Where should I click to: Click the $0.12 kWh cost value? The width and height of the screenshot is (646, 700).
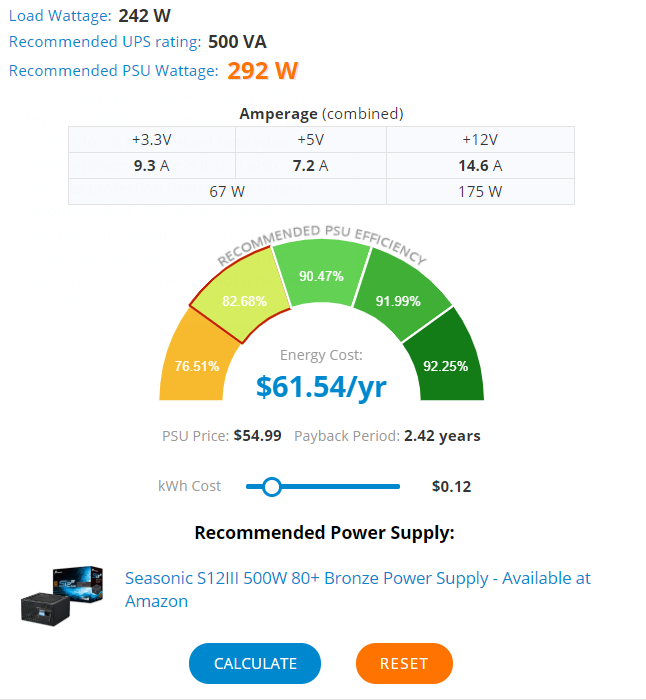pos(451,487)
